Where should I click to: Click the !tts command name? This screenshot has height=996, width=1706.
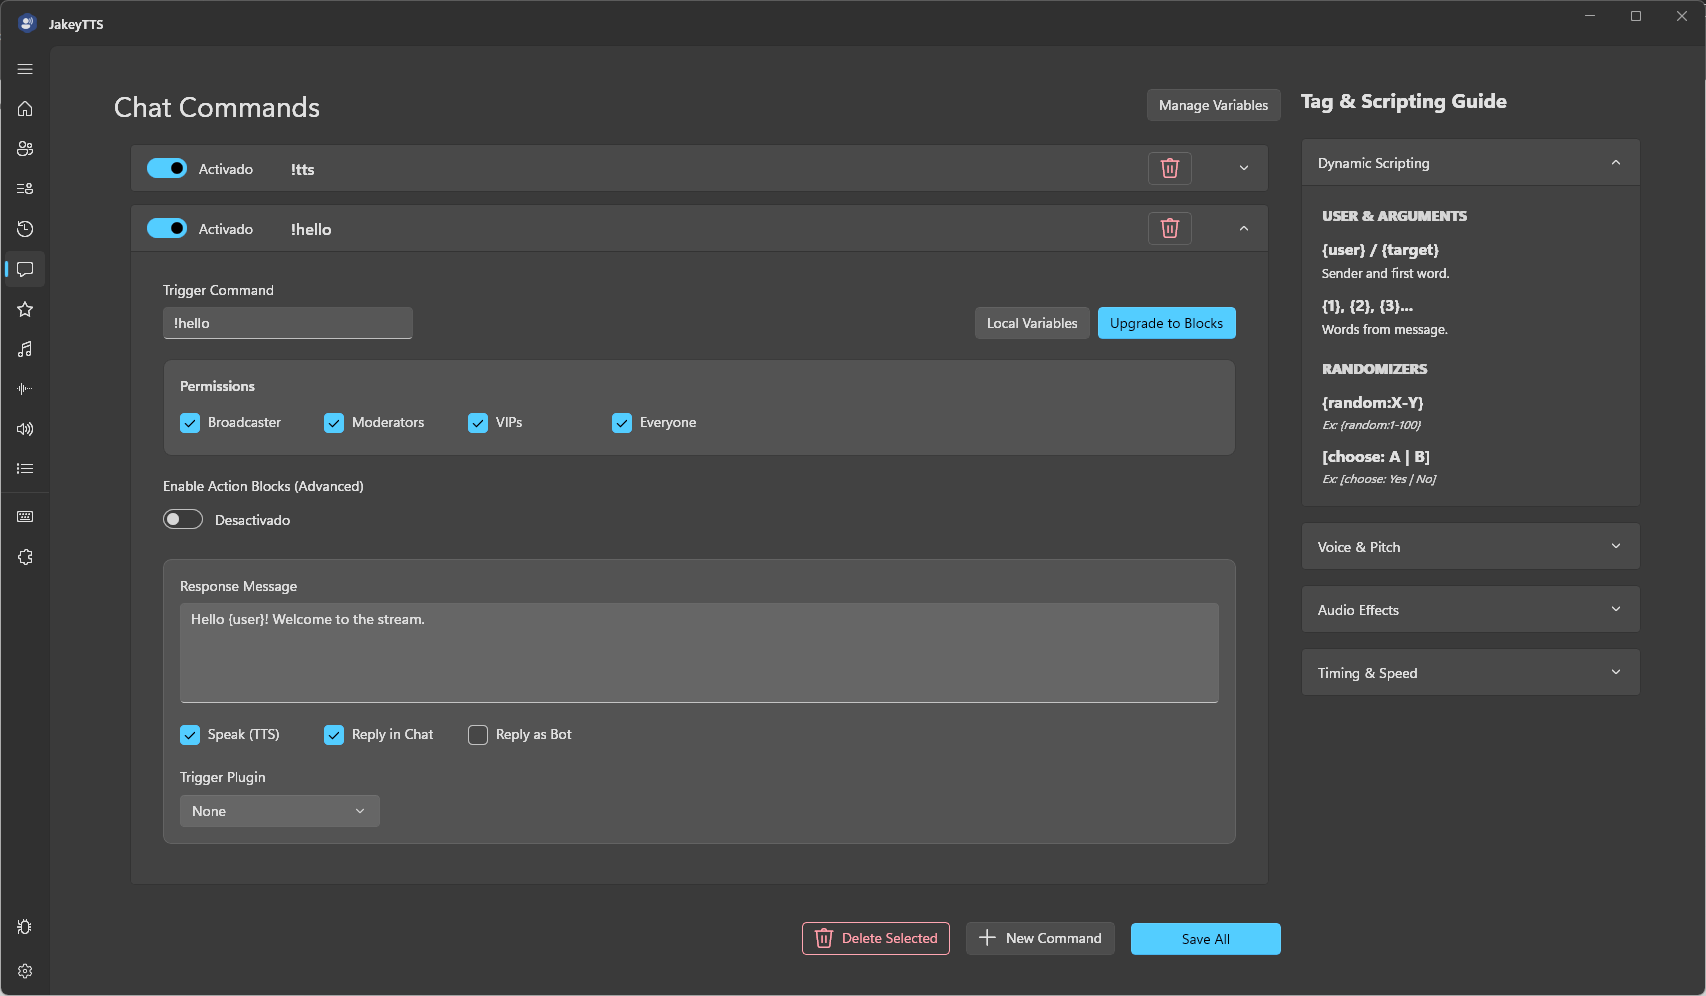pos(303,169)
